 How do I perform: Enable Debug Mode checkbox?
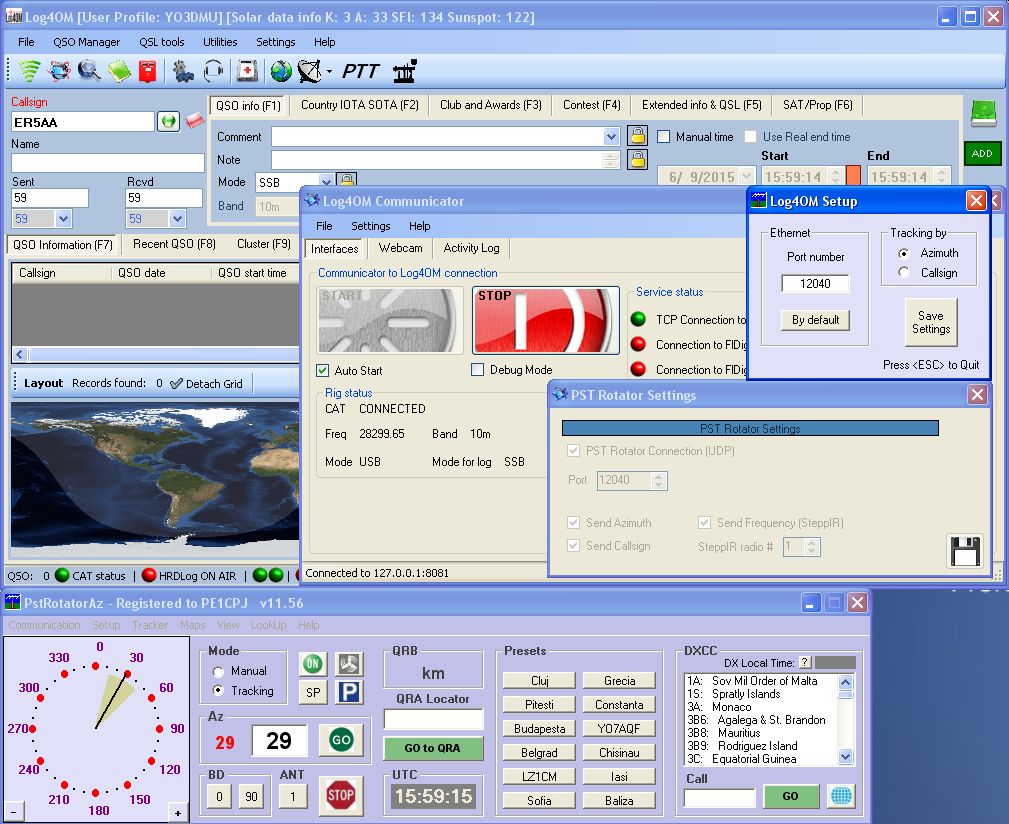click(477, 370)
